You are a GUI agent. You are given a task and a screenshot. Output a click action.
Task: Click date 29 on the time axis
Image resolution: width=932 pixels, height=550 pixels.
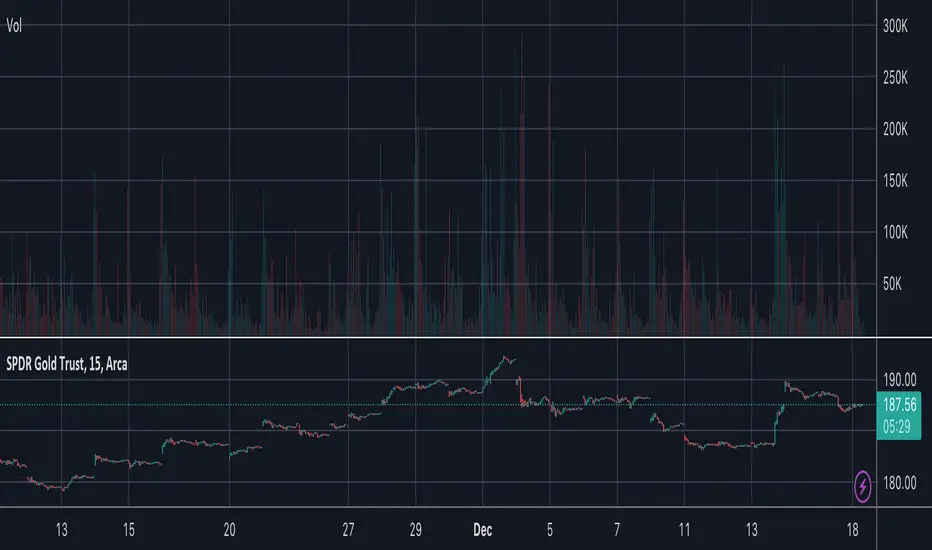coord(415,530)
